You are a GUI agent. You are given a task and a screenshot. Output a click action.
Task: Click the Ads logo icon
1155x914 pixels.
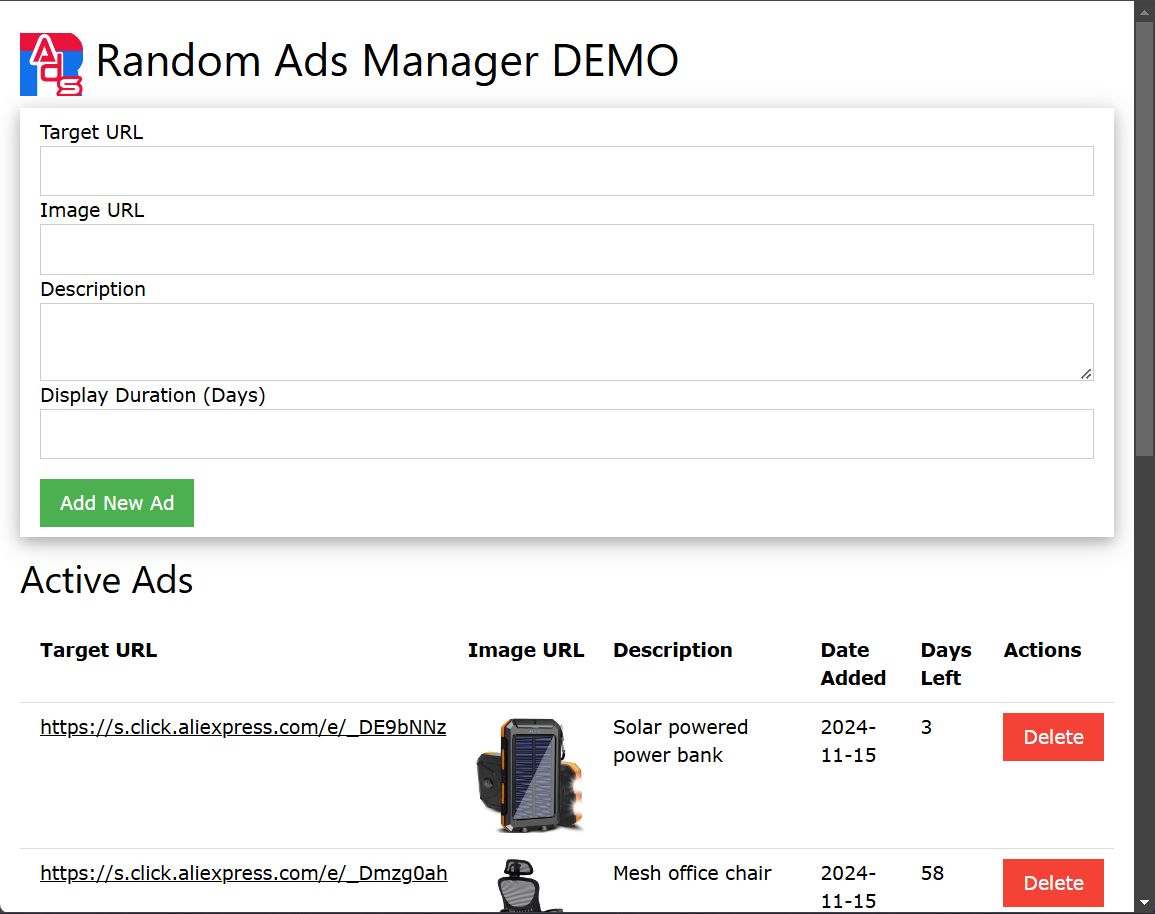click(52, 61)
